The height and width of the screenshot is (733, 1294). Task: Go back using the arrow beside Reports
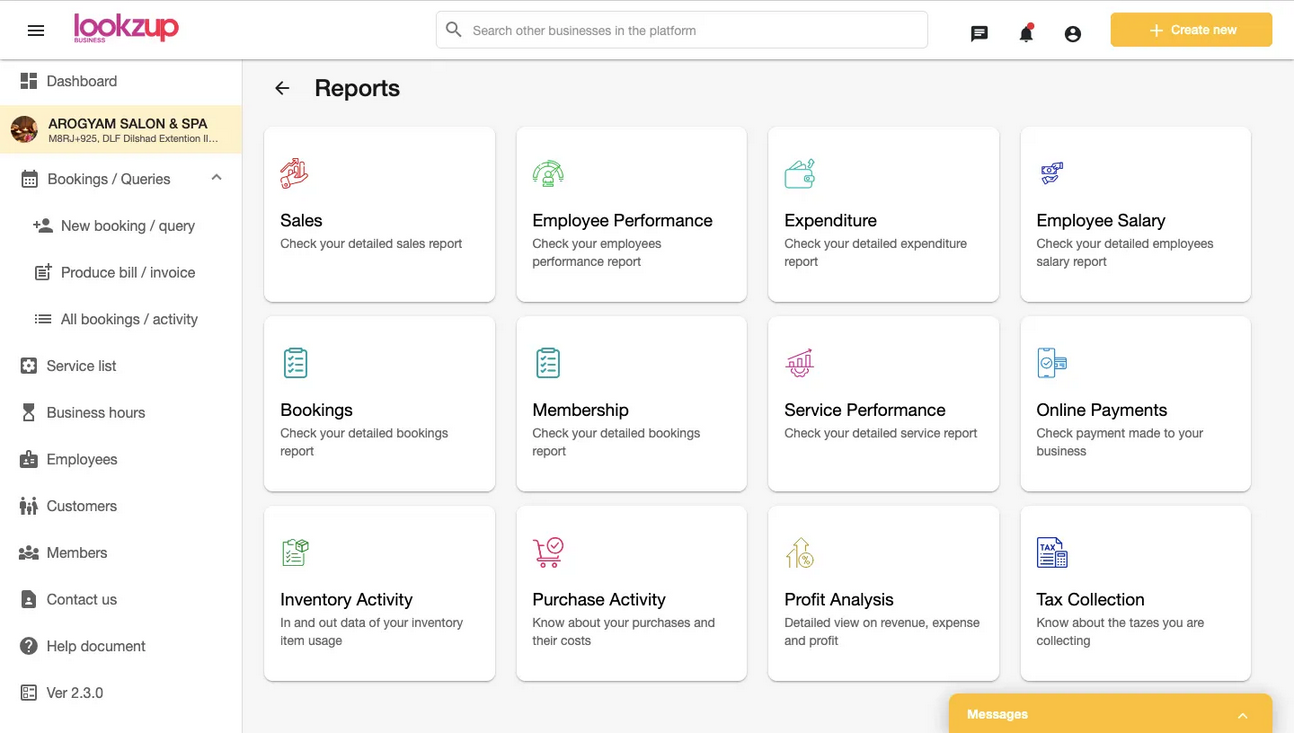click(x=282, y=88)
